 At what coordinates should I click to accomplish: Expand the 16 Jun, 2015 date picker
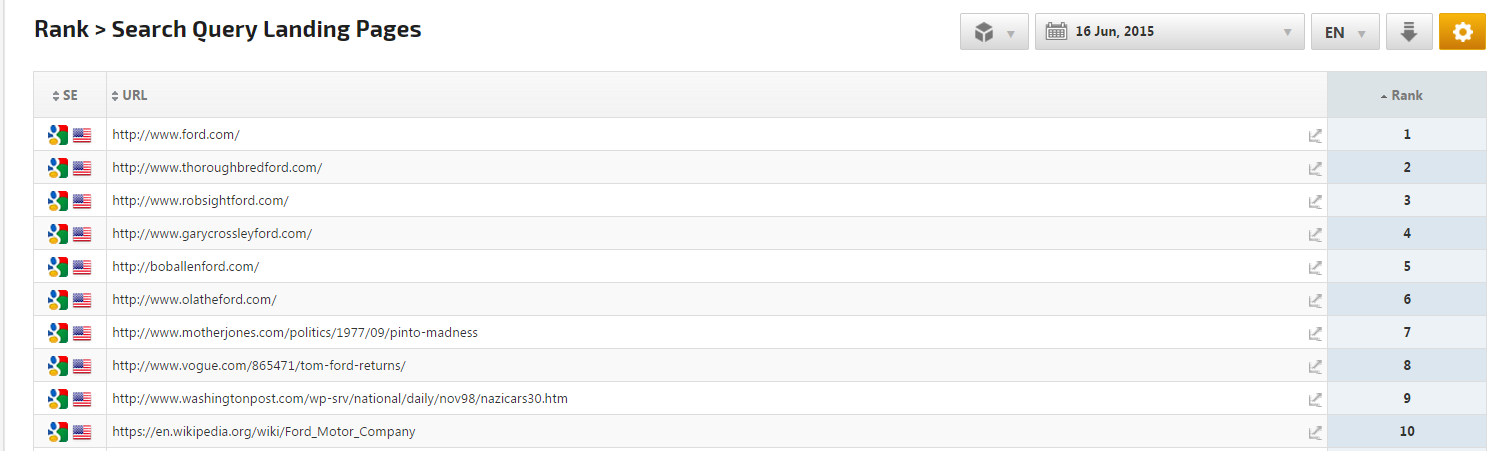coord(1169,32)
